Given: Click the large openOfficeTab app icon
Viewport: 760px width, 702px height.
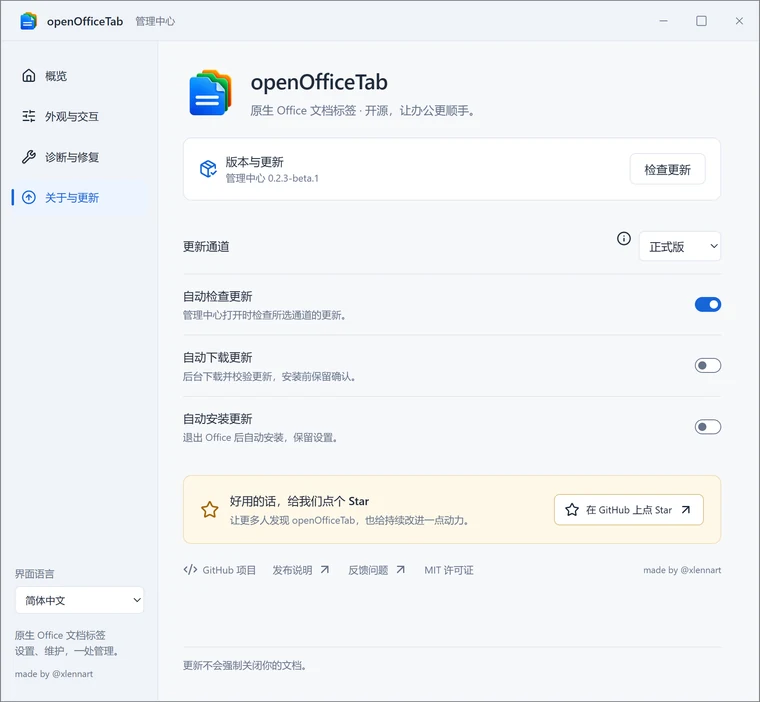Looking at the screenshot, I should tap(210, 93).
